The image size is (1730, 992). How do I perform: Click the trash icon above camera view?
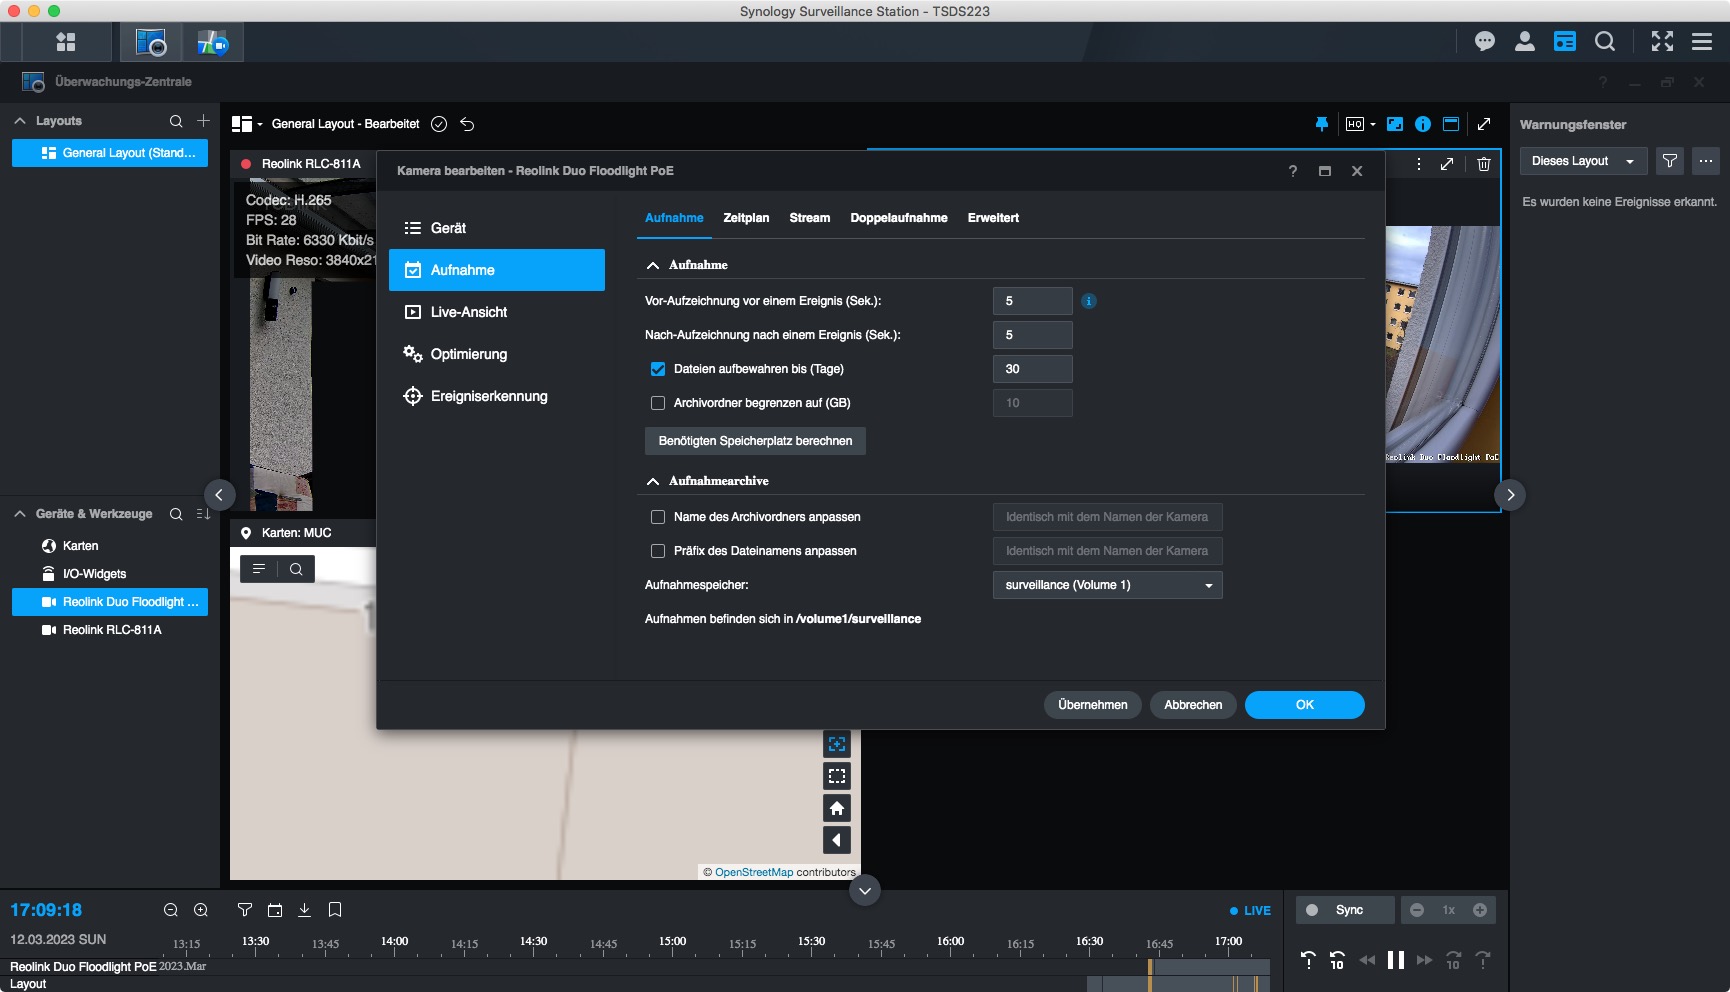(1484, 164)
